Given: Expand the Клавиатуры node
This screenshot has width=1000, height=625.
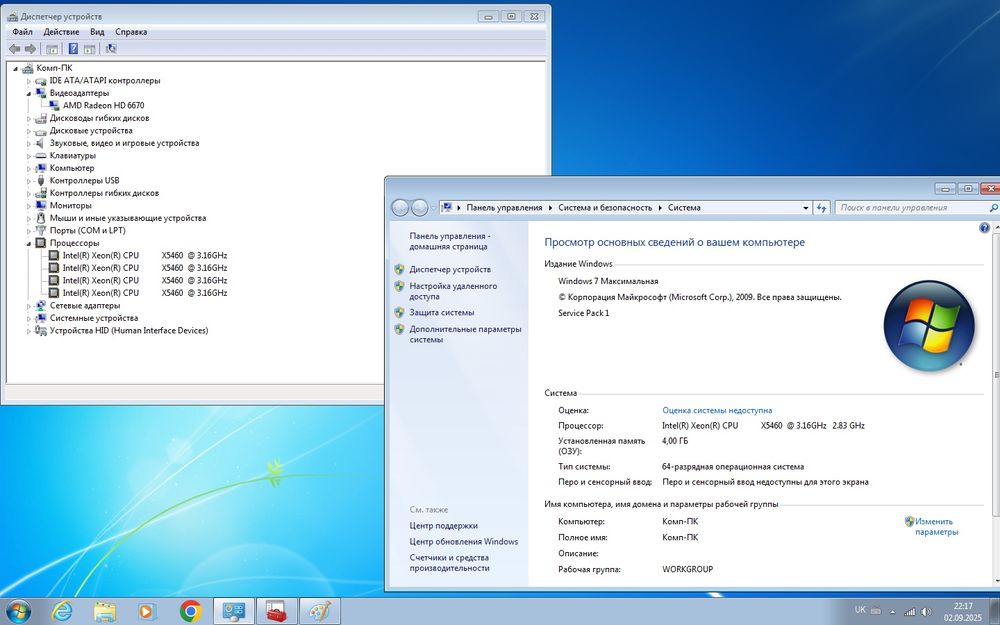Looking at the screenshot, I should [29, 156].
